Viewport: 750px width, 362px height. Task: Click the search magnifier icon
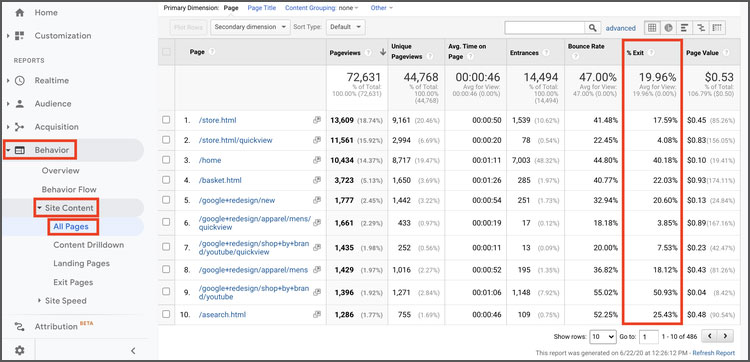point(593,28)
